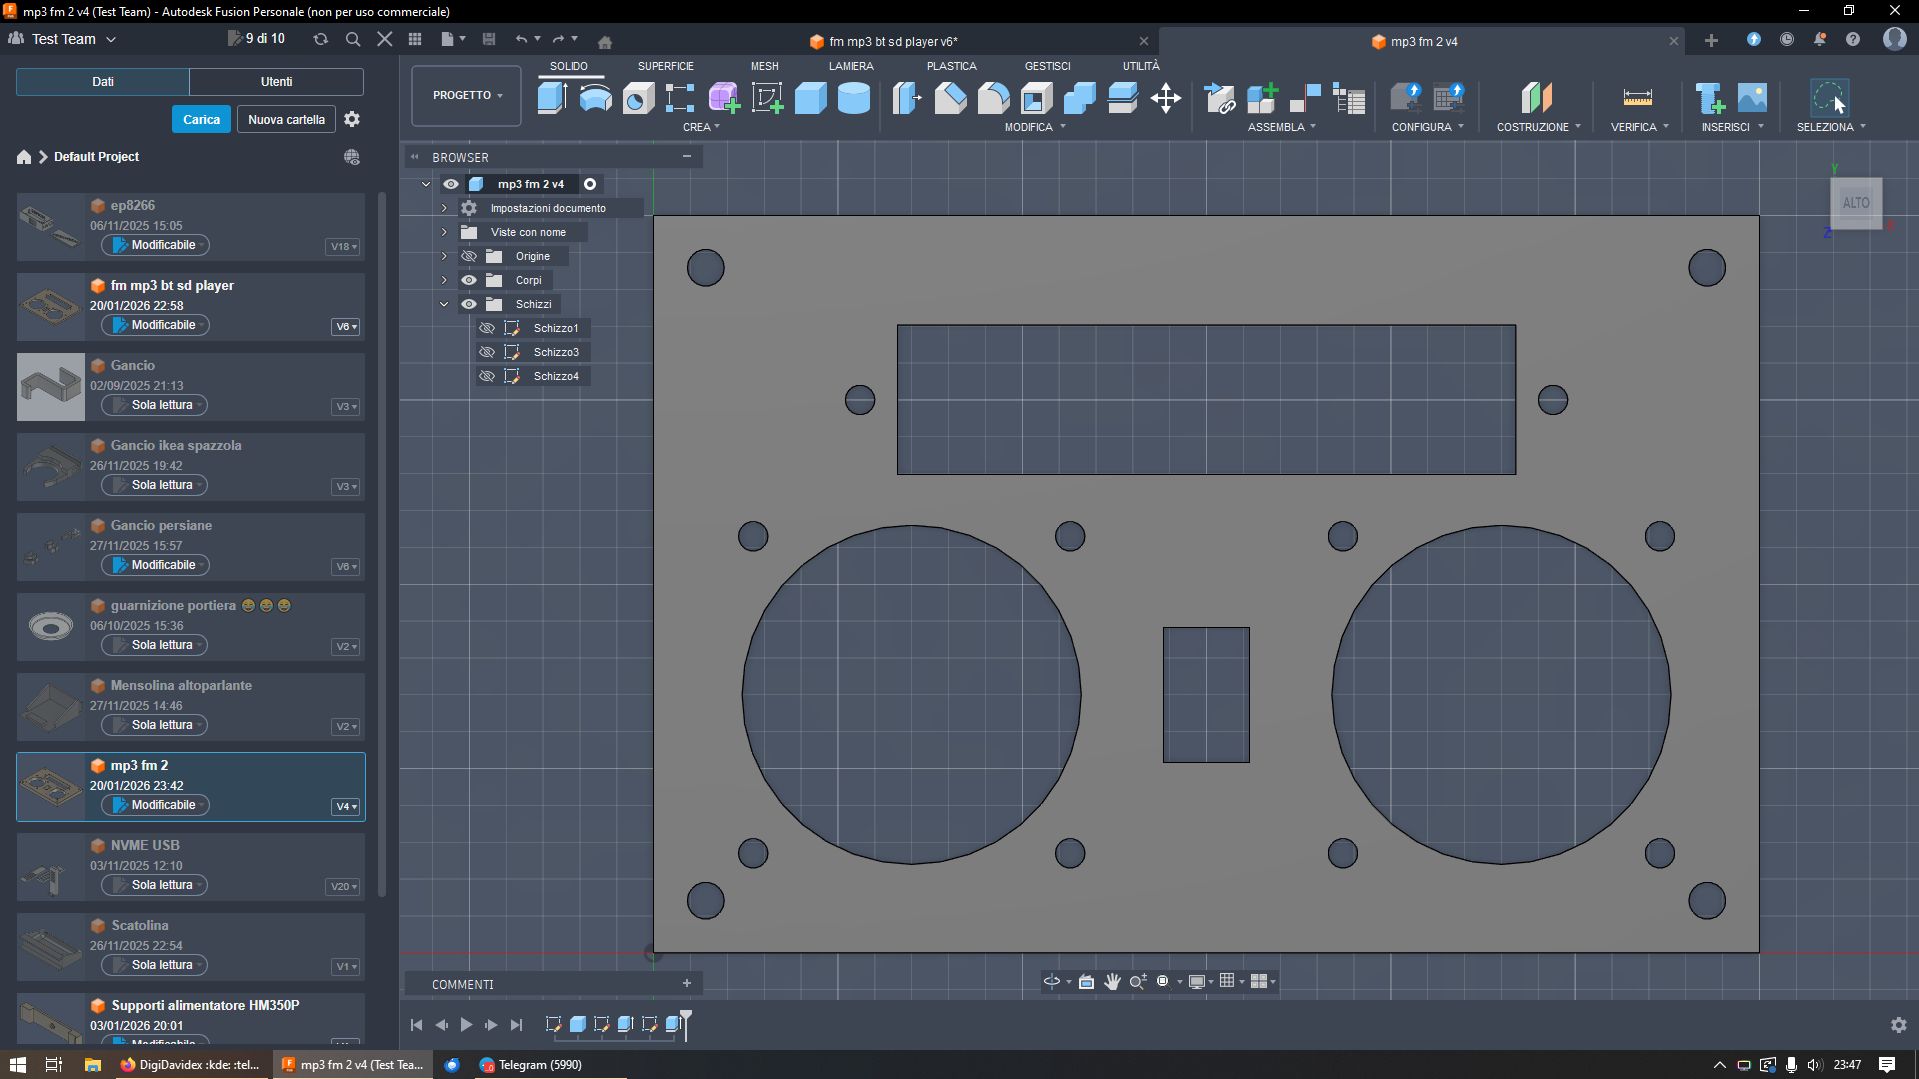Select the Shell tool icon

point(1036,98)
